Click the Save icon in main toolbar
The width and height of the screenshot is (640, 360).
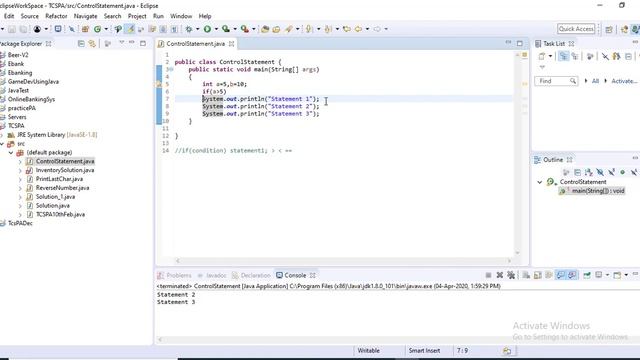pyautogui.click(x=12, y=29)
